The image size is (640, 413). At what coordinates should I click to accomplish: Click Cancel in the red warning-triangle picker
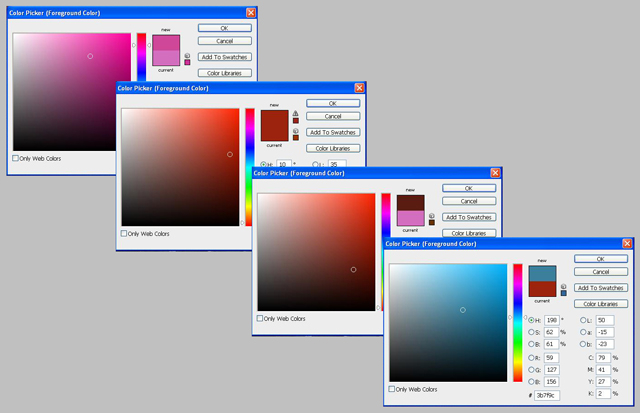[x=333, y=116]
